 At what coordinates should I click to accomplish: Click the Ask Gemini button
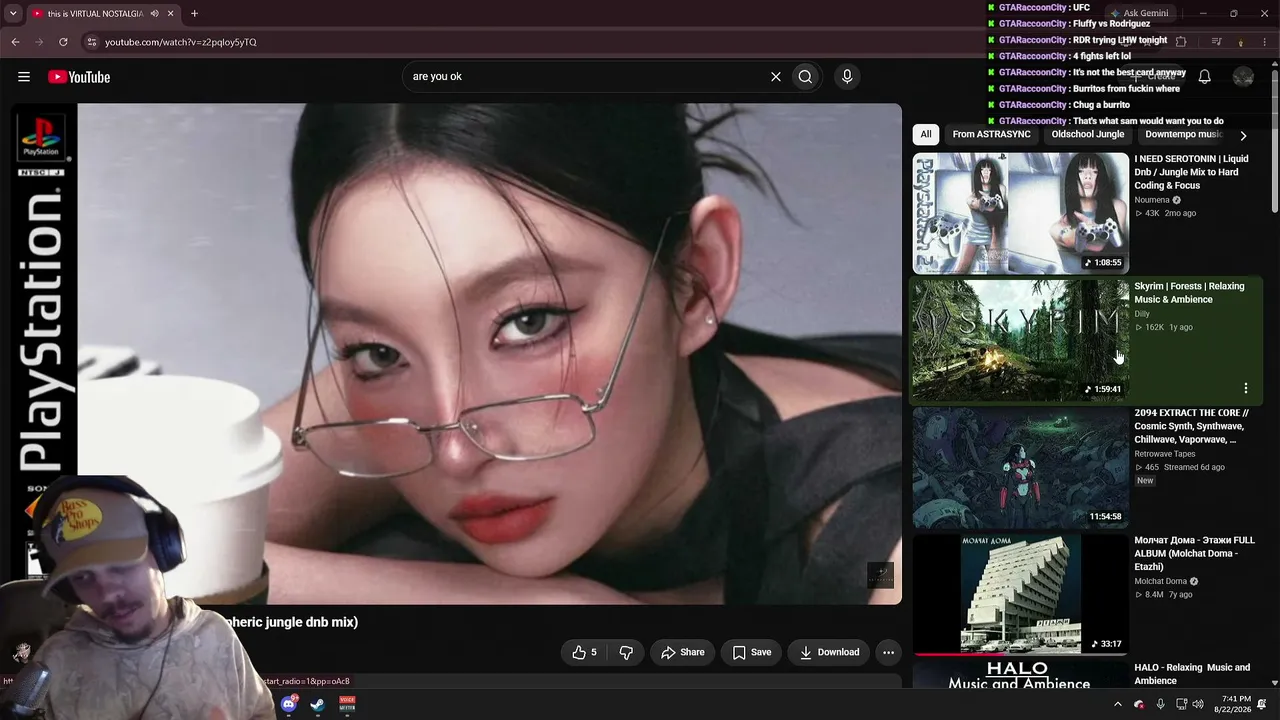tap(1139, 14)
